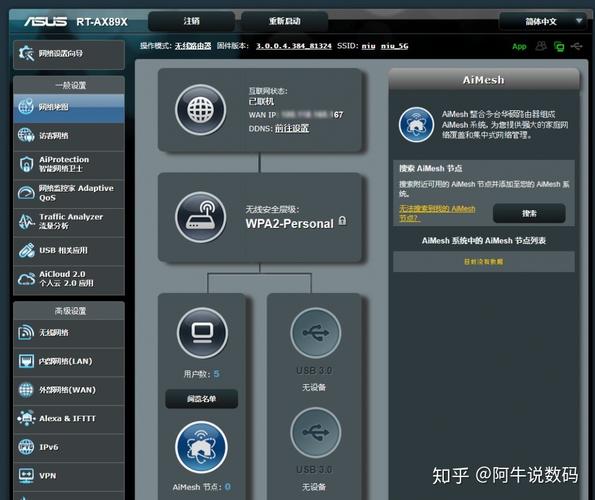Open Traffic Analyzer icon
The image size is (595, 500).
point(26,221)
